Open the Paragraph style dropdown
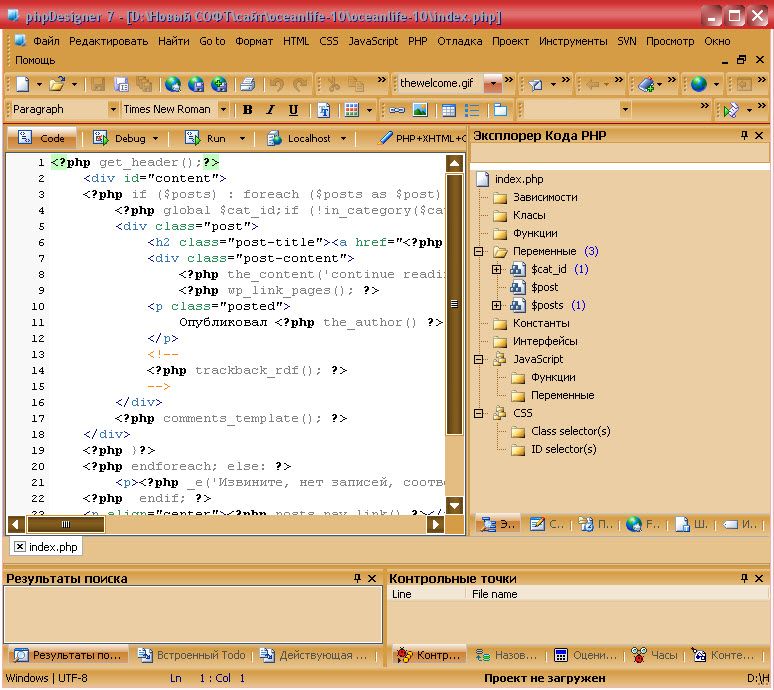 point(113,110)
